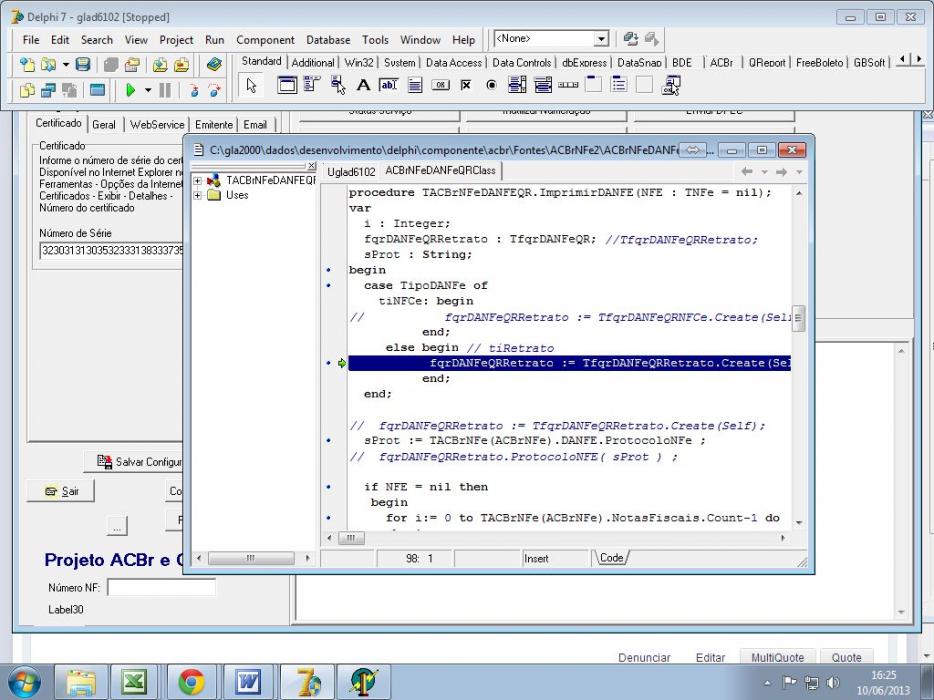Screen dimensions: 934x700
Task: Select the arrow pointer tool in the palette
Action: [251, 85]
